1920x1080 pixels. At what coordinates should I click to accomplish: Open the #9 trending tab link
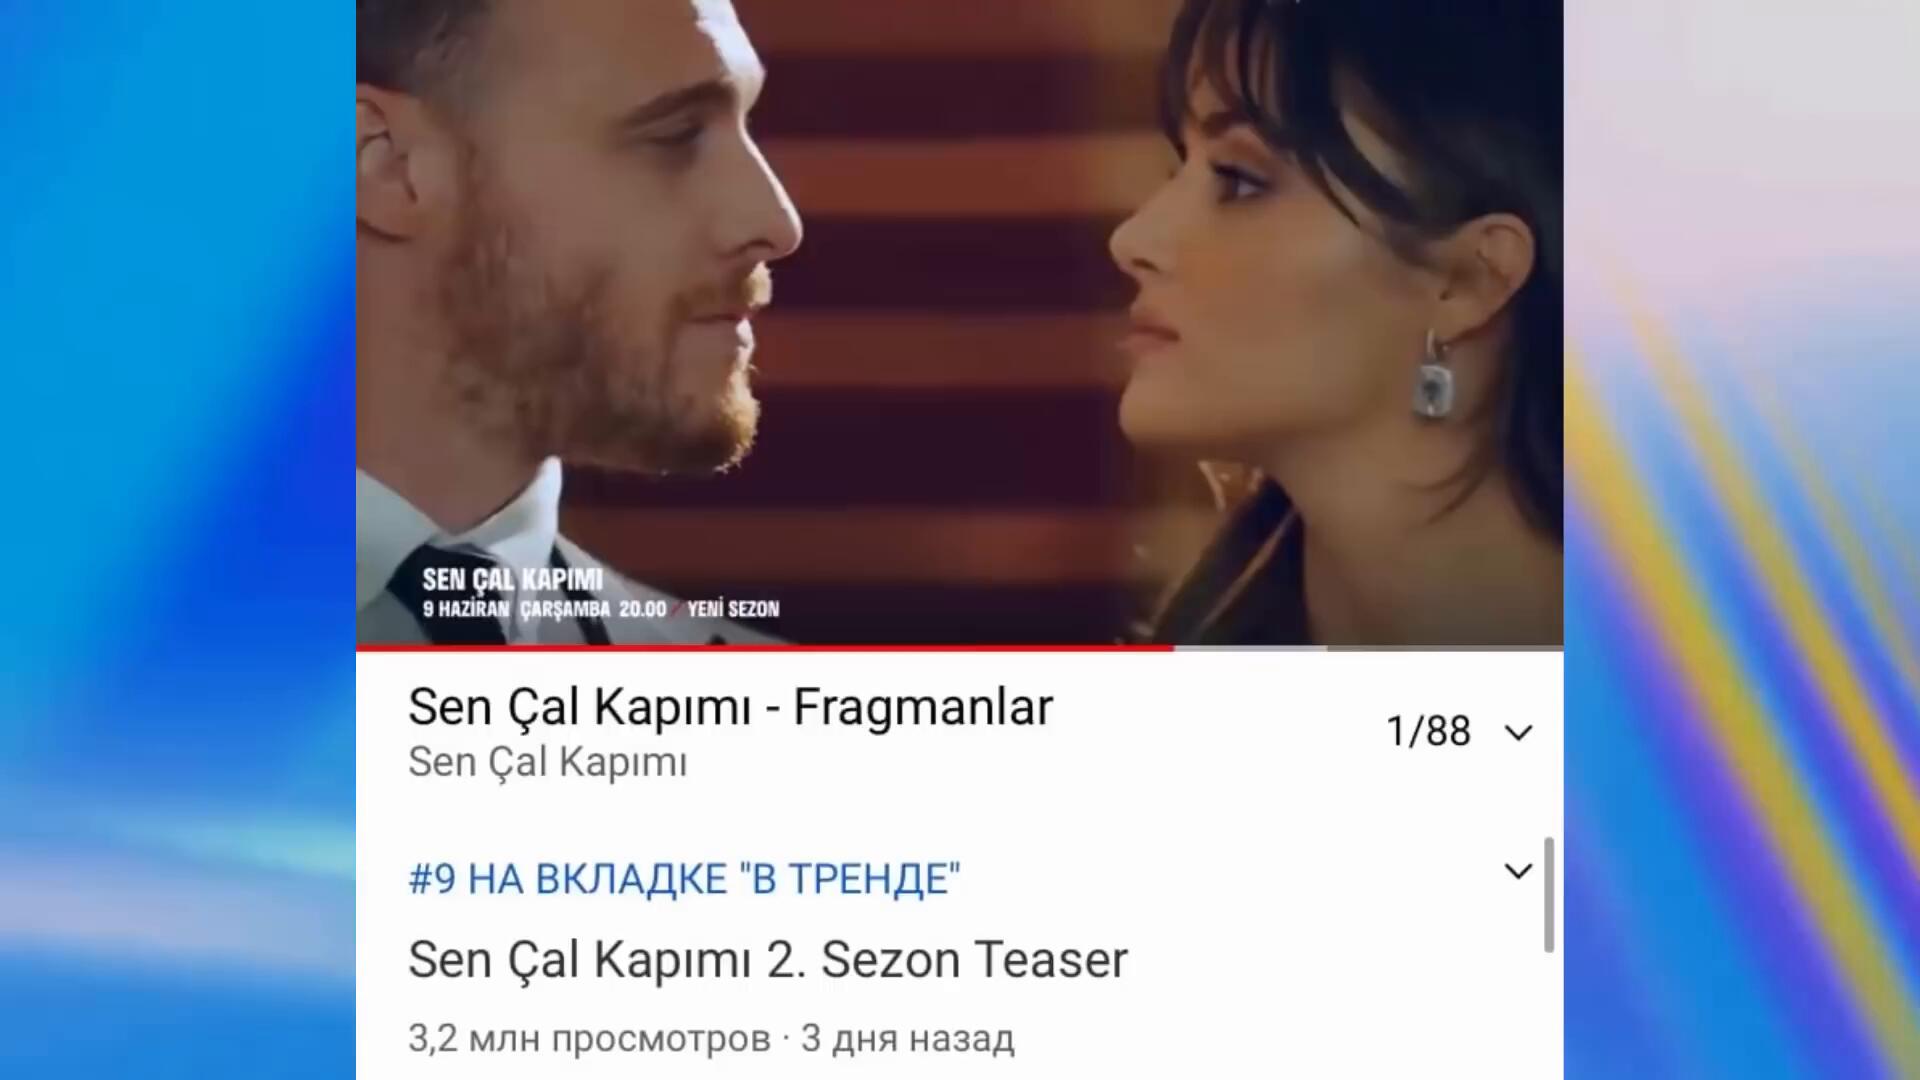[684, 879]
